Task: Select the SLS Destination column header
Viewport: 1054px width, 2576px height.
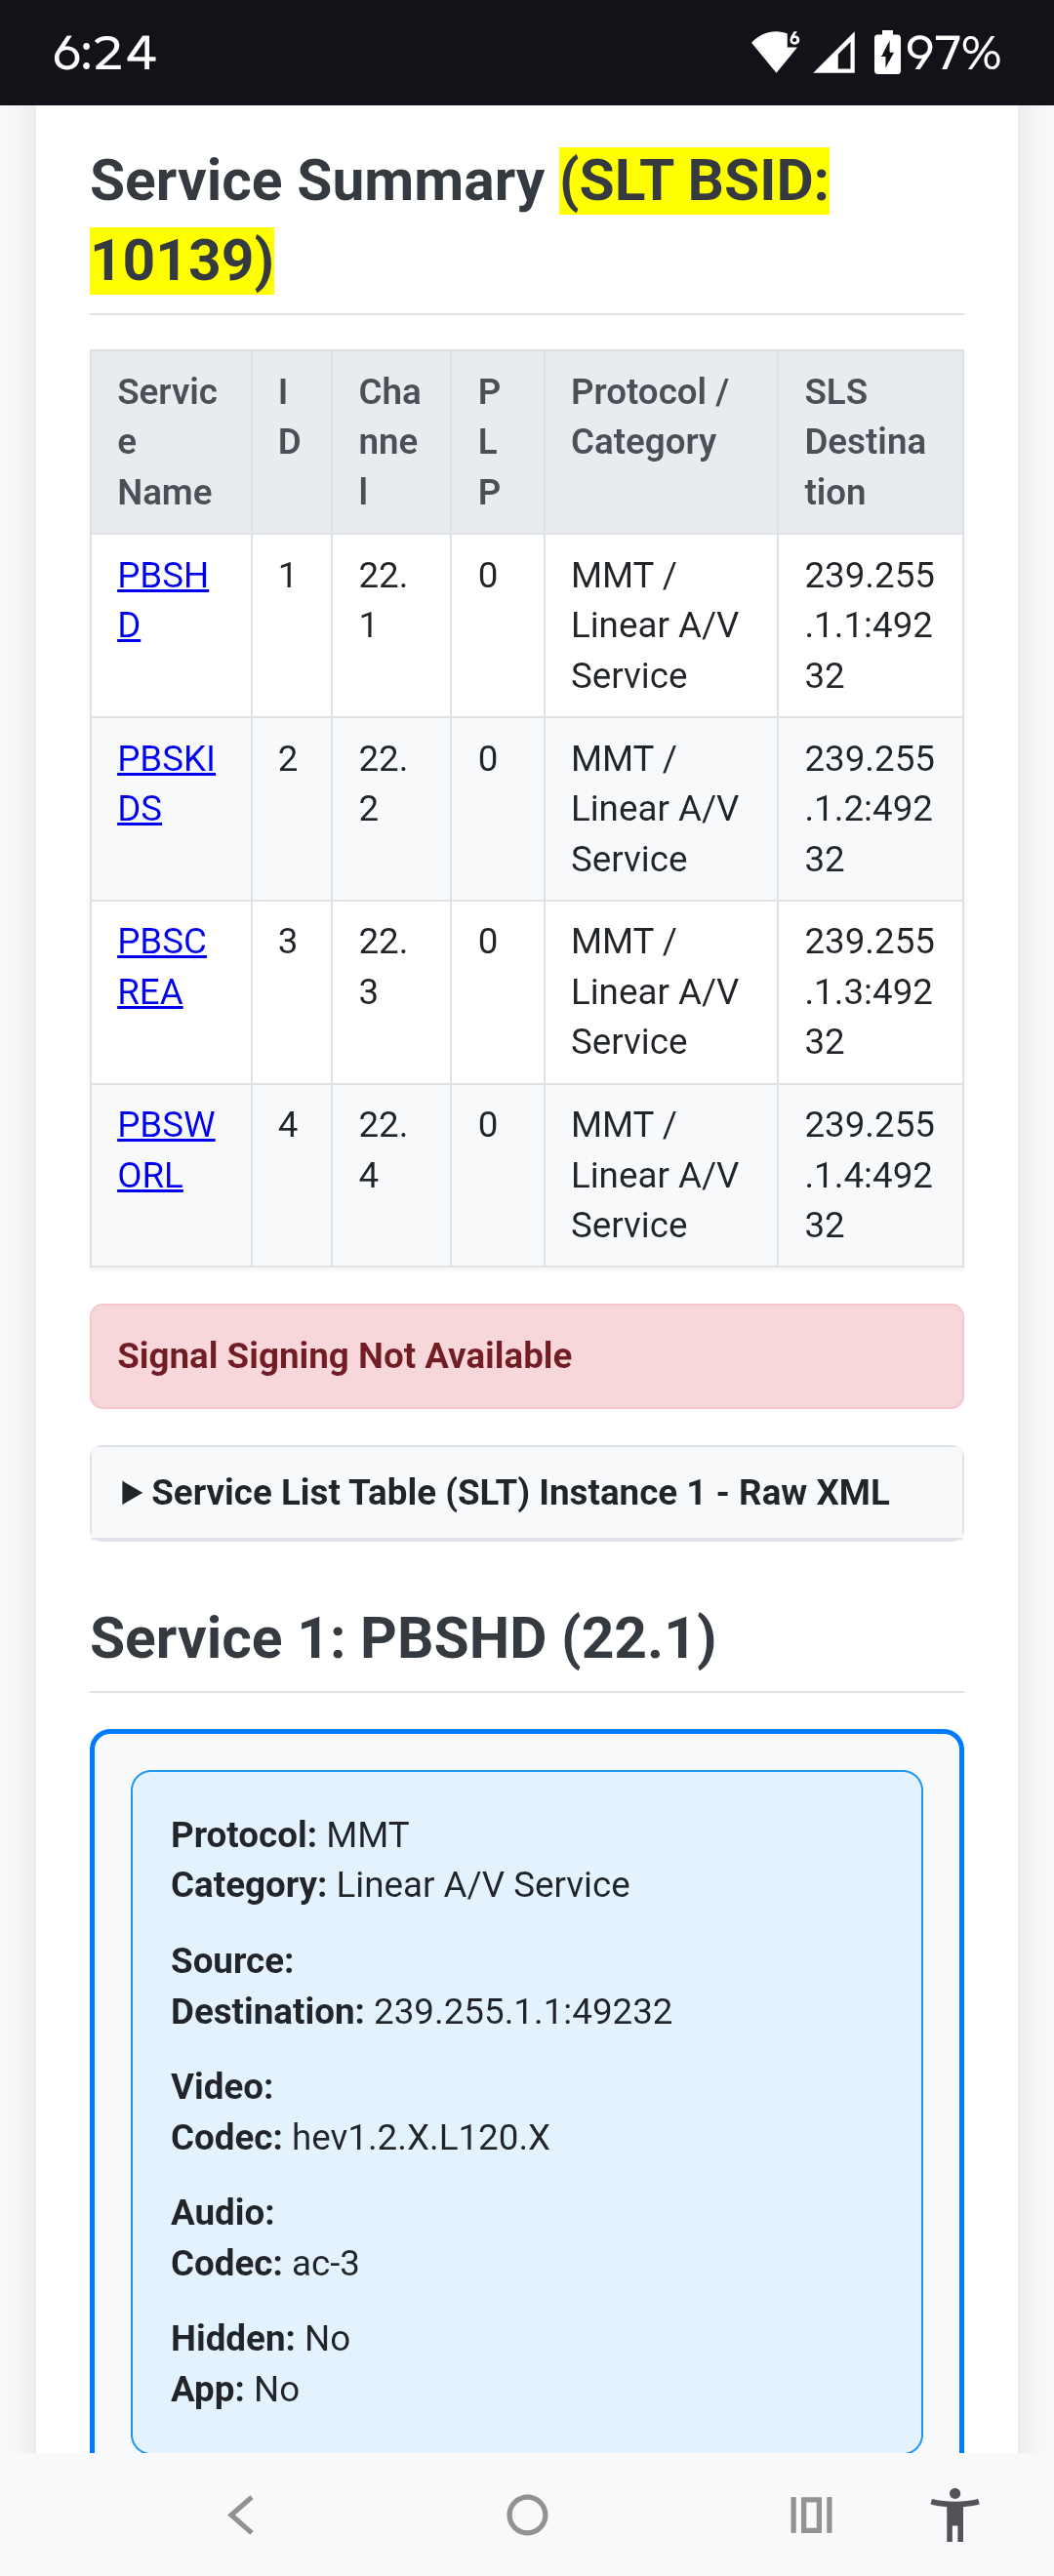Action: [x=870, y=442]
